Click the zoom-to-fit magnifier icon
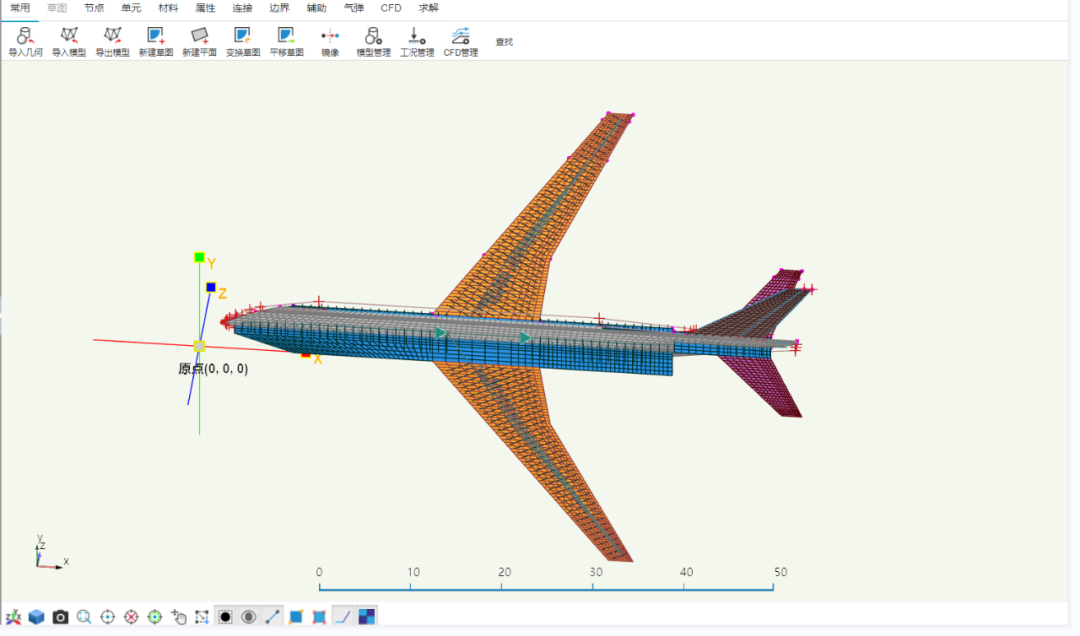The width and height of the screenshot is (1080, 636). [84, 617]
